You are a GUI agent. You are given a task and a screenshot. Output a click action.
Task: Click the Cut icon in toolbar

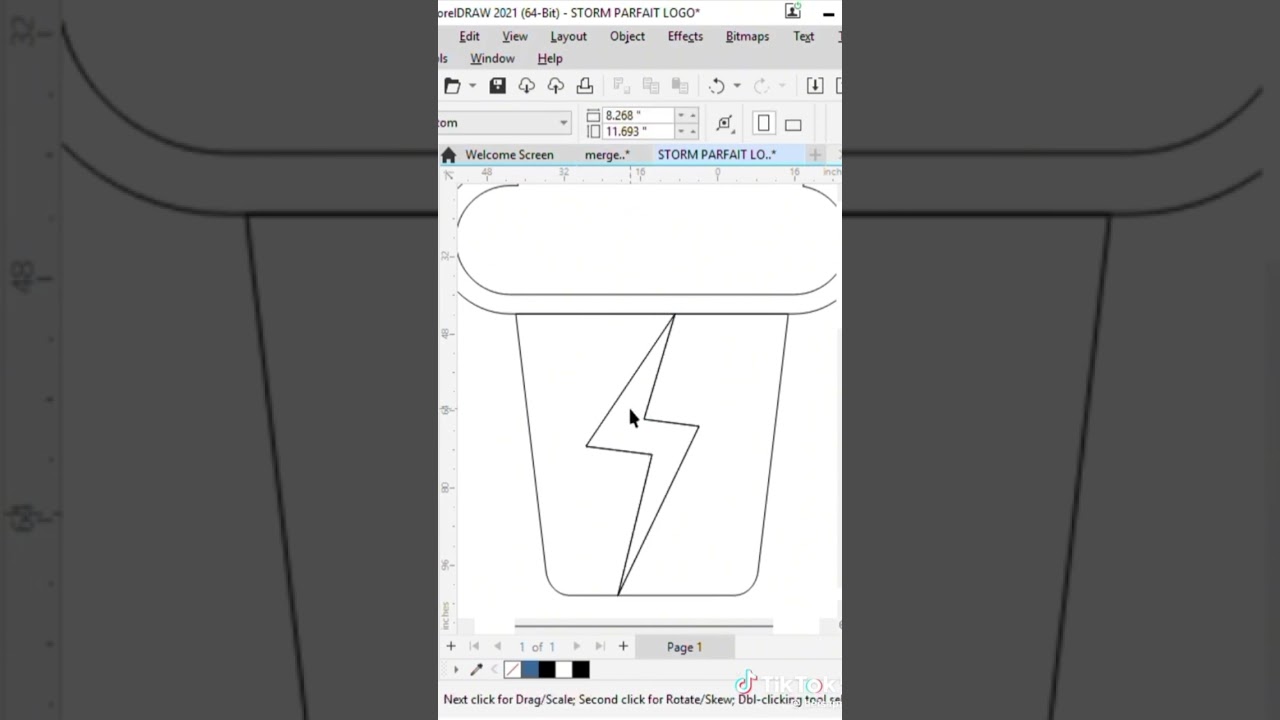[621, 86]
